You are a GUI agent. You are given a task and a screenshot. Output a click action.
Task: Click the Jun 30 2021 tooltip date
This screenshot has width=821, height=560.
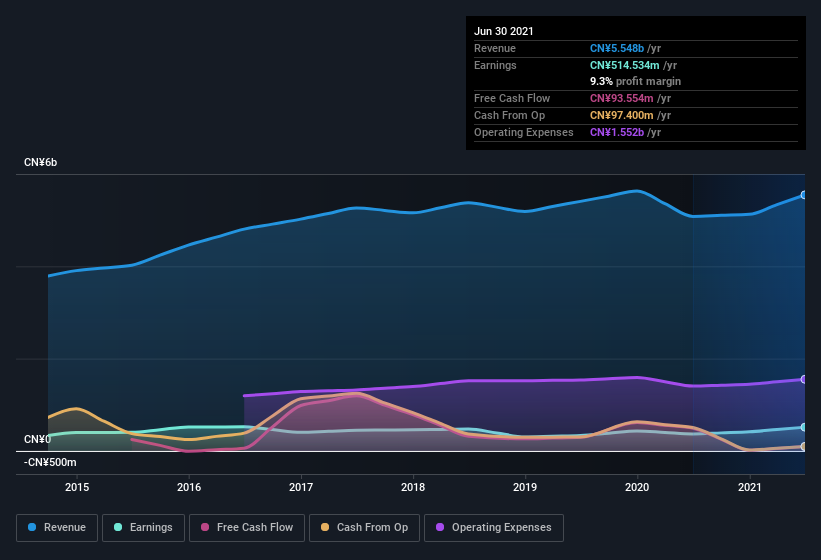504,31
